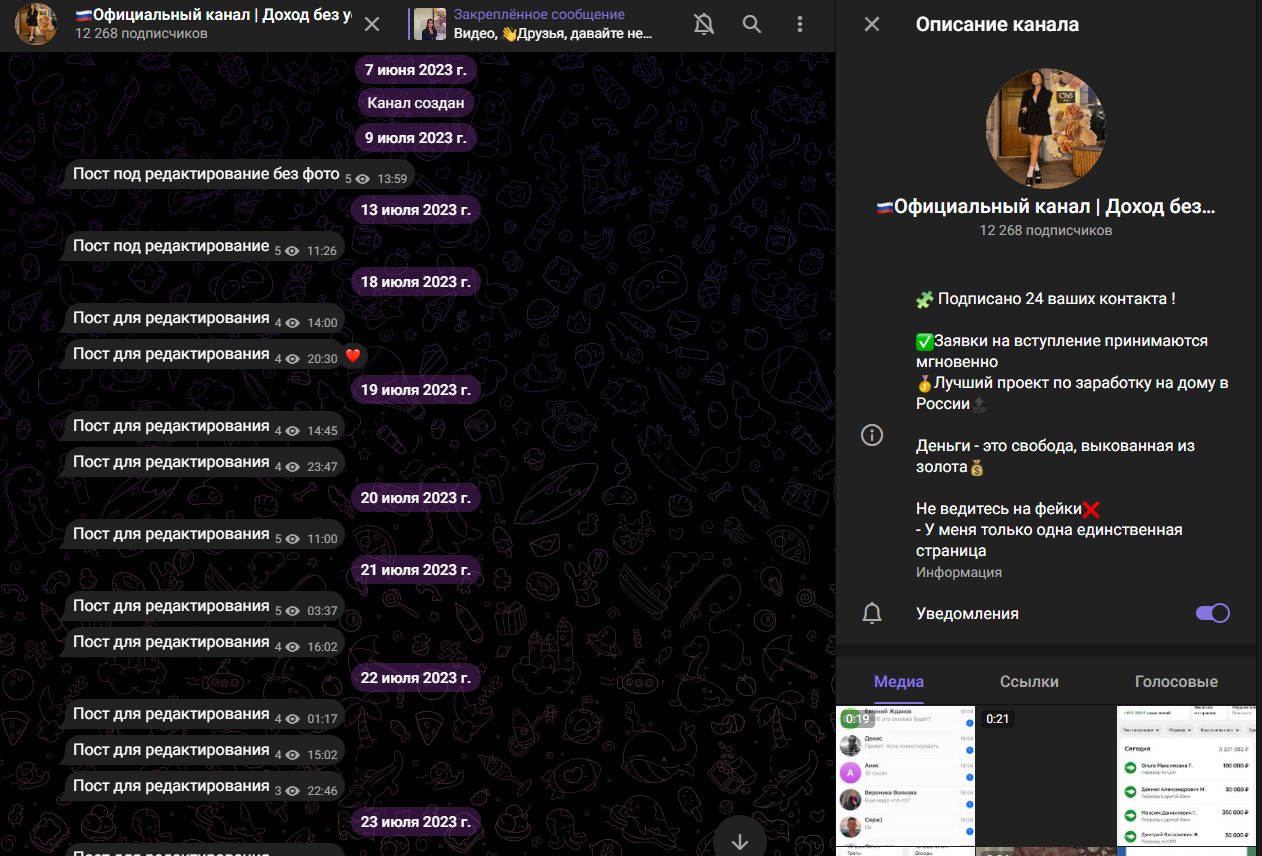
Task: Click the info icon beside channel description
Action: coord(872,435)
